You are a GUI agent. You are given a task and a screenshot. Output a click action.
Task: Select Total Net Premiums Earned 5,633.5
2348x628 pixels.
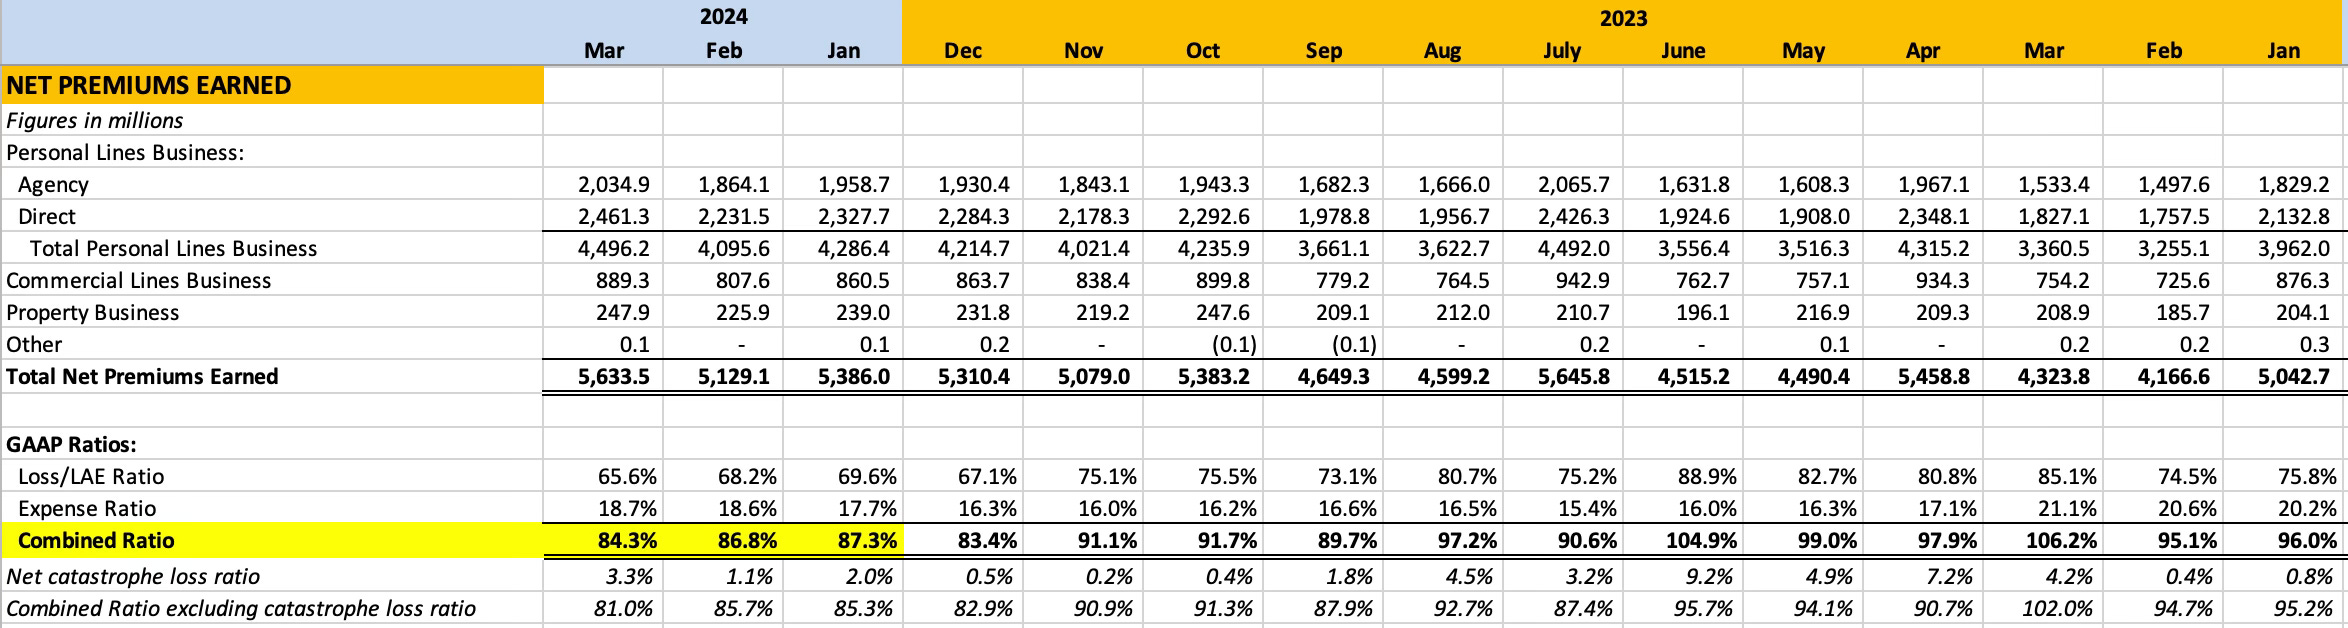(x=614, y=376)
